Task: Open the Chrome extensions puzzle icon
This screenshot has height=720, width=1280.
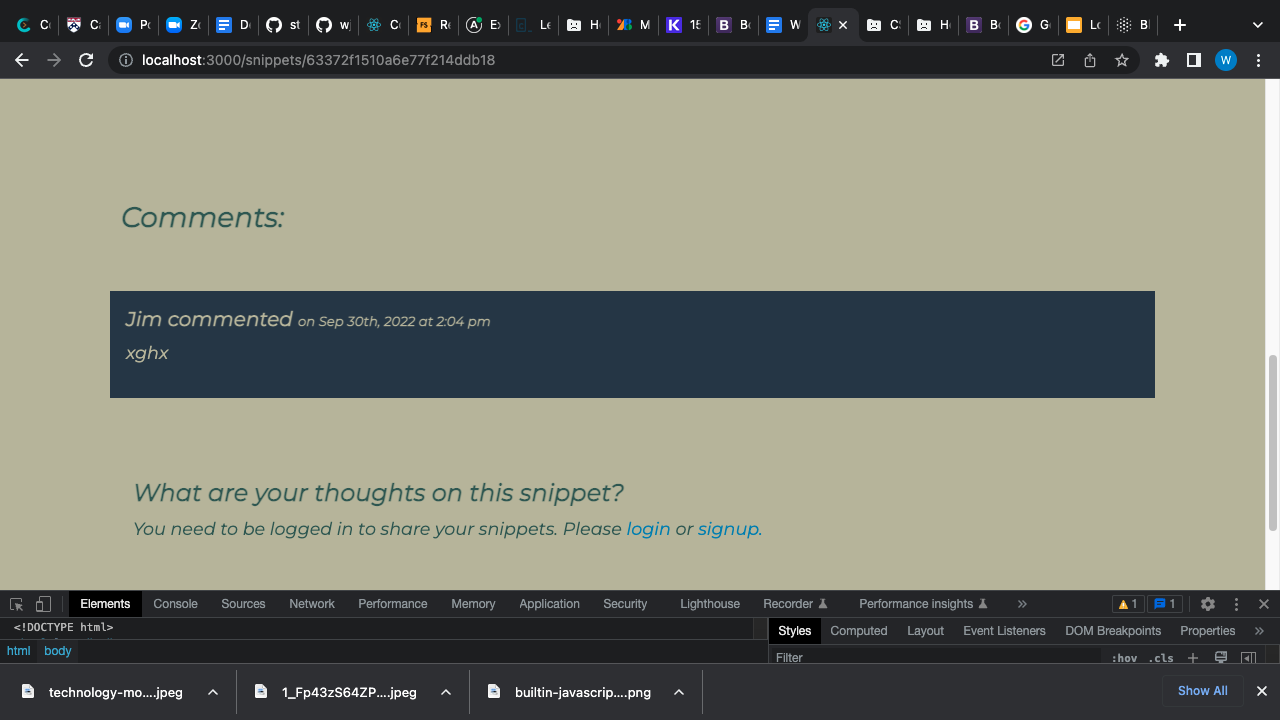Action: (1162, 60)
